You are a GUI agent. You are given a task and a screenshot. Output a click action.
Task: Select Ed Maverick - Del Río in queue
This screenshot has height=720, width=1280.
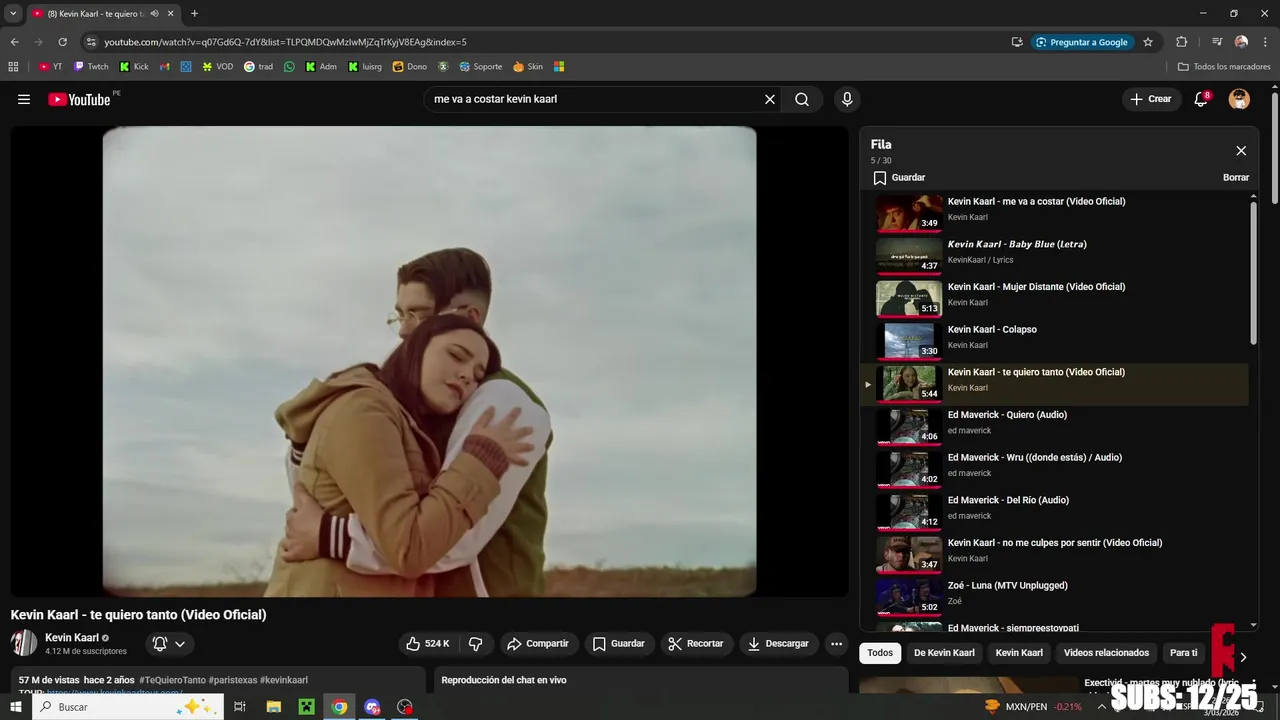pyautogui.click(x=1055, y=512)
